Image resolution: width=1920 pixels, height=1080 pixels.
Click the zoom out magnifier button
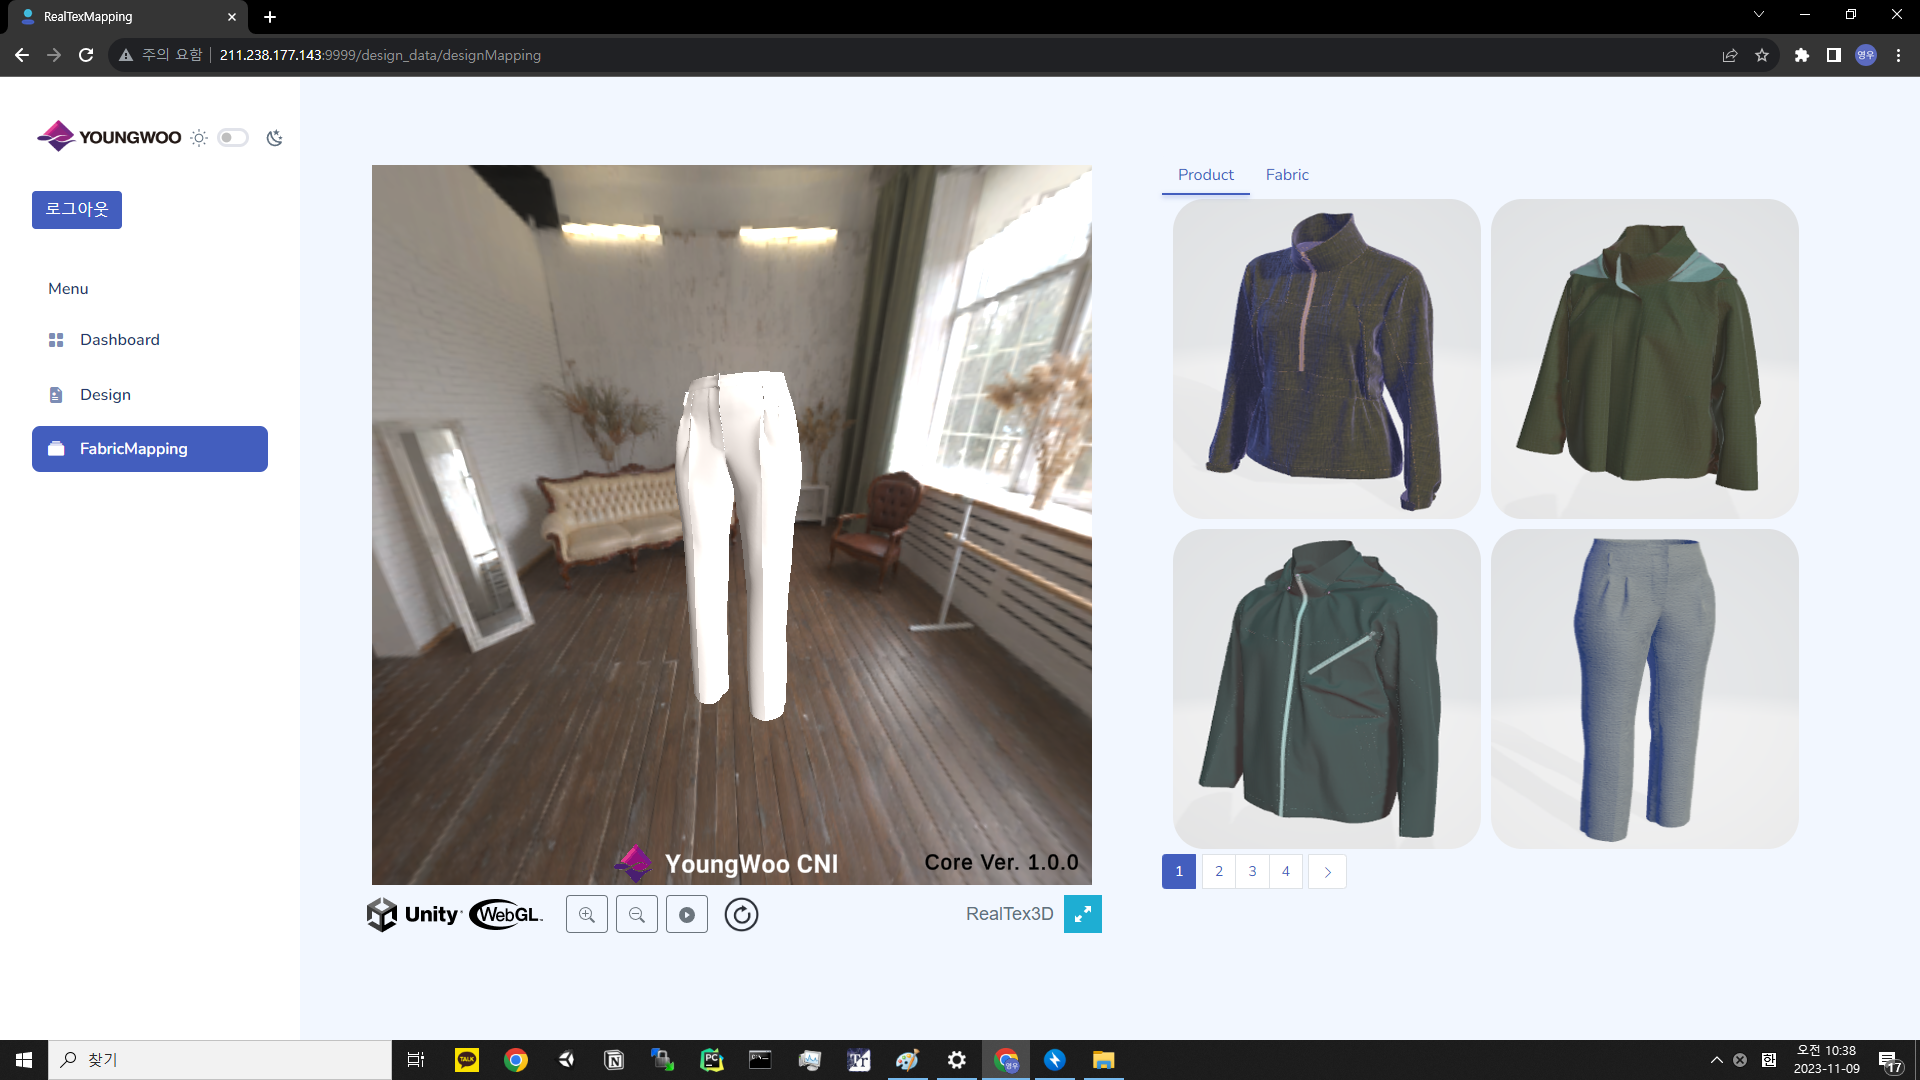tap(637, 915)
